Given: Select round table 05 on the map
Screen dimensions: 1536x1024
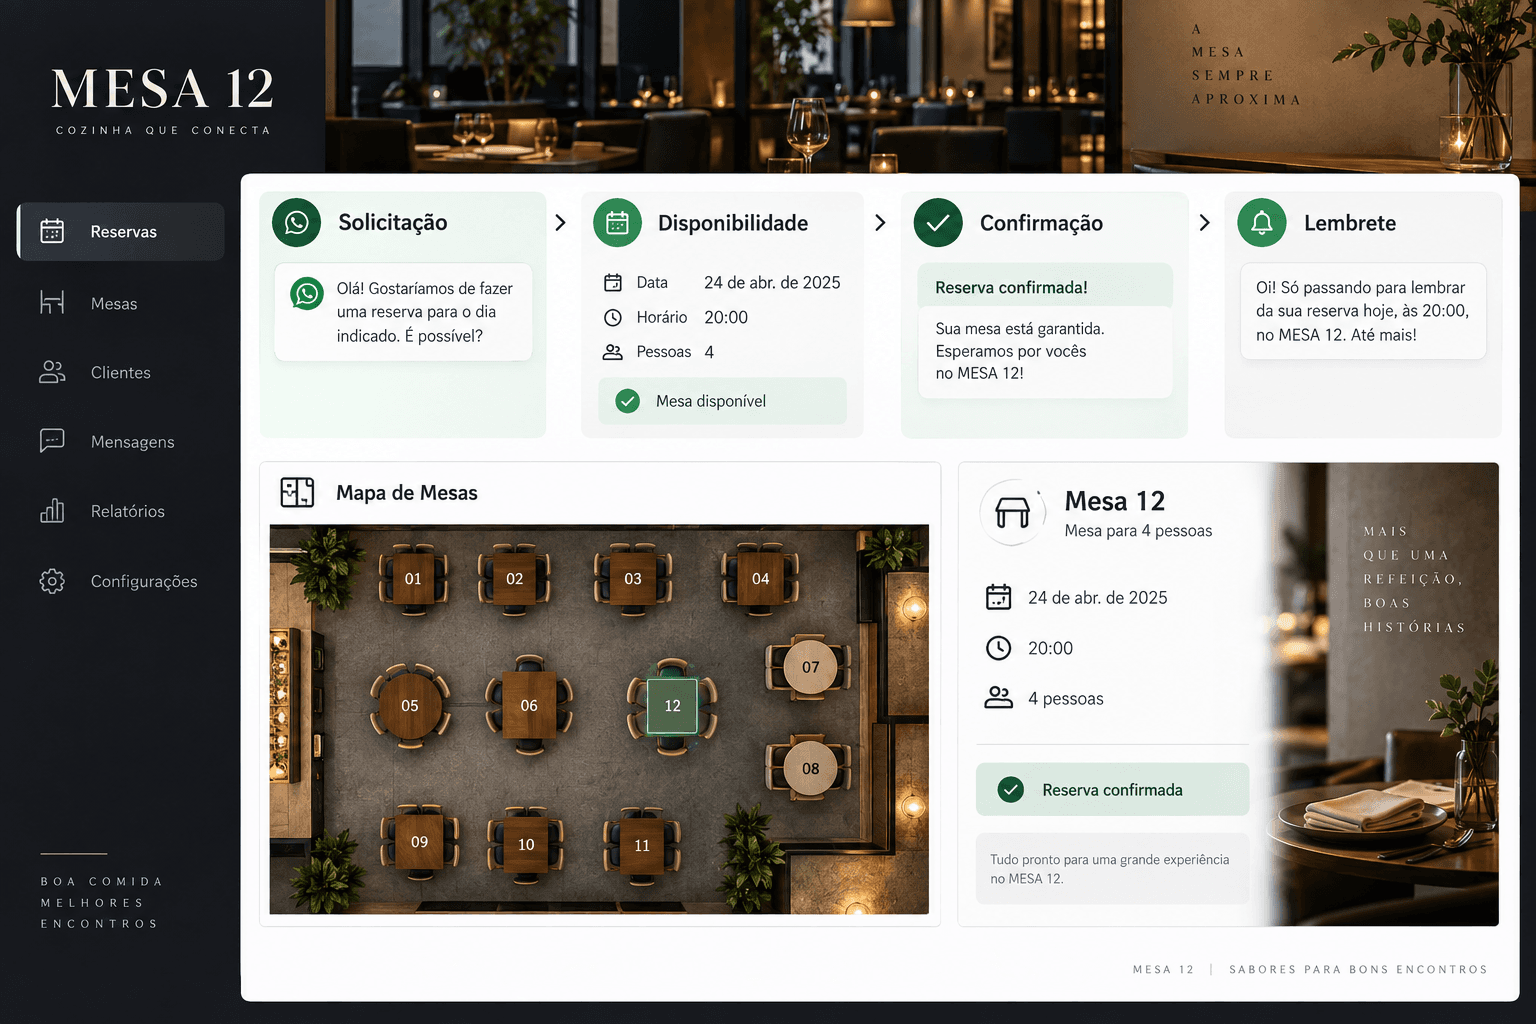Looking at the screenshot, I should pyautogui.click(x=410, y=705).
